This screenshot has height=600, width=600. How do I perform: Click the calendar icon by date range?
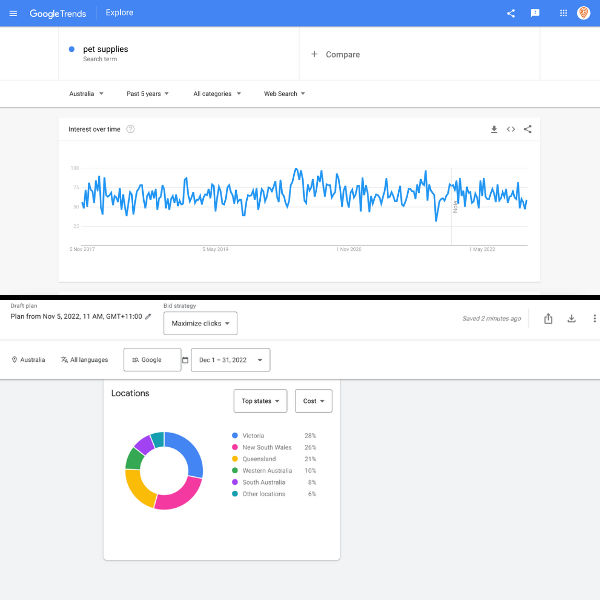coord(185,360)
